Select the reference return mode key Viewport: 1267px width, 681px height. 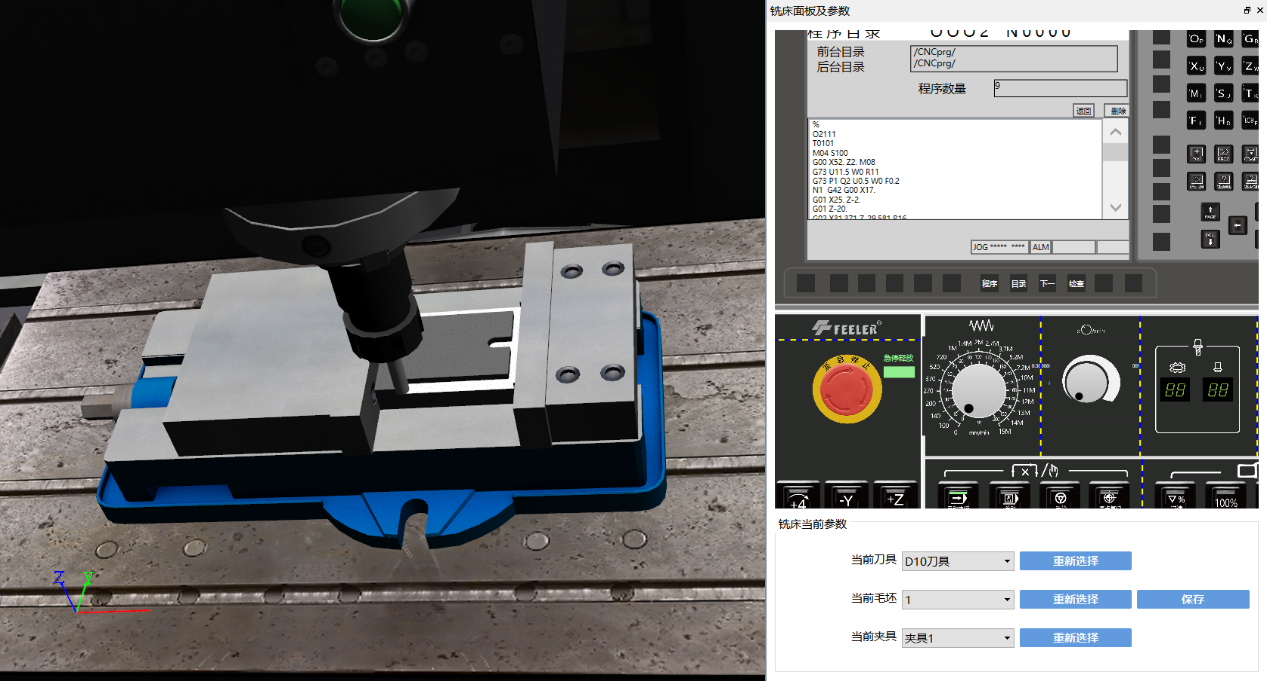1108,497
